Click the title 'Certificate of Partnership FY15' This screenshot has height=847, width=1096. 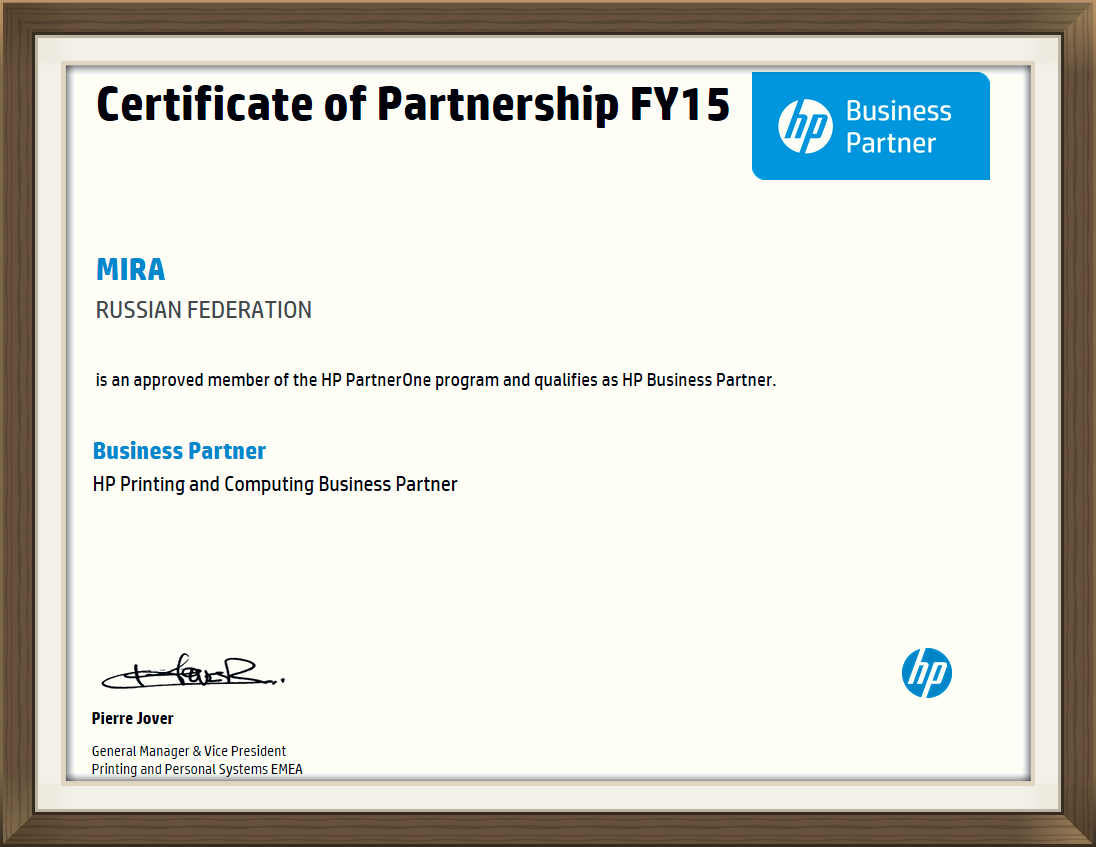[x=413, y=105]
